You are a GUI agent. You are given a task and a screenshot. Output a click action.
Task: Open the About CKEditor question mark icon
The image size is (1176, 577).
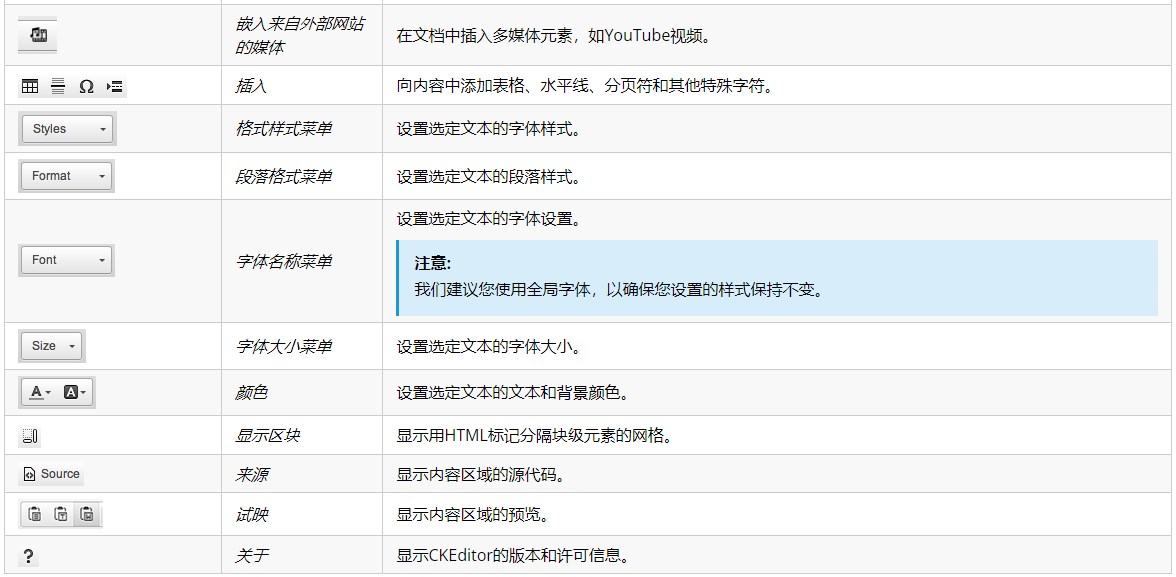point(30,554)
